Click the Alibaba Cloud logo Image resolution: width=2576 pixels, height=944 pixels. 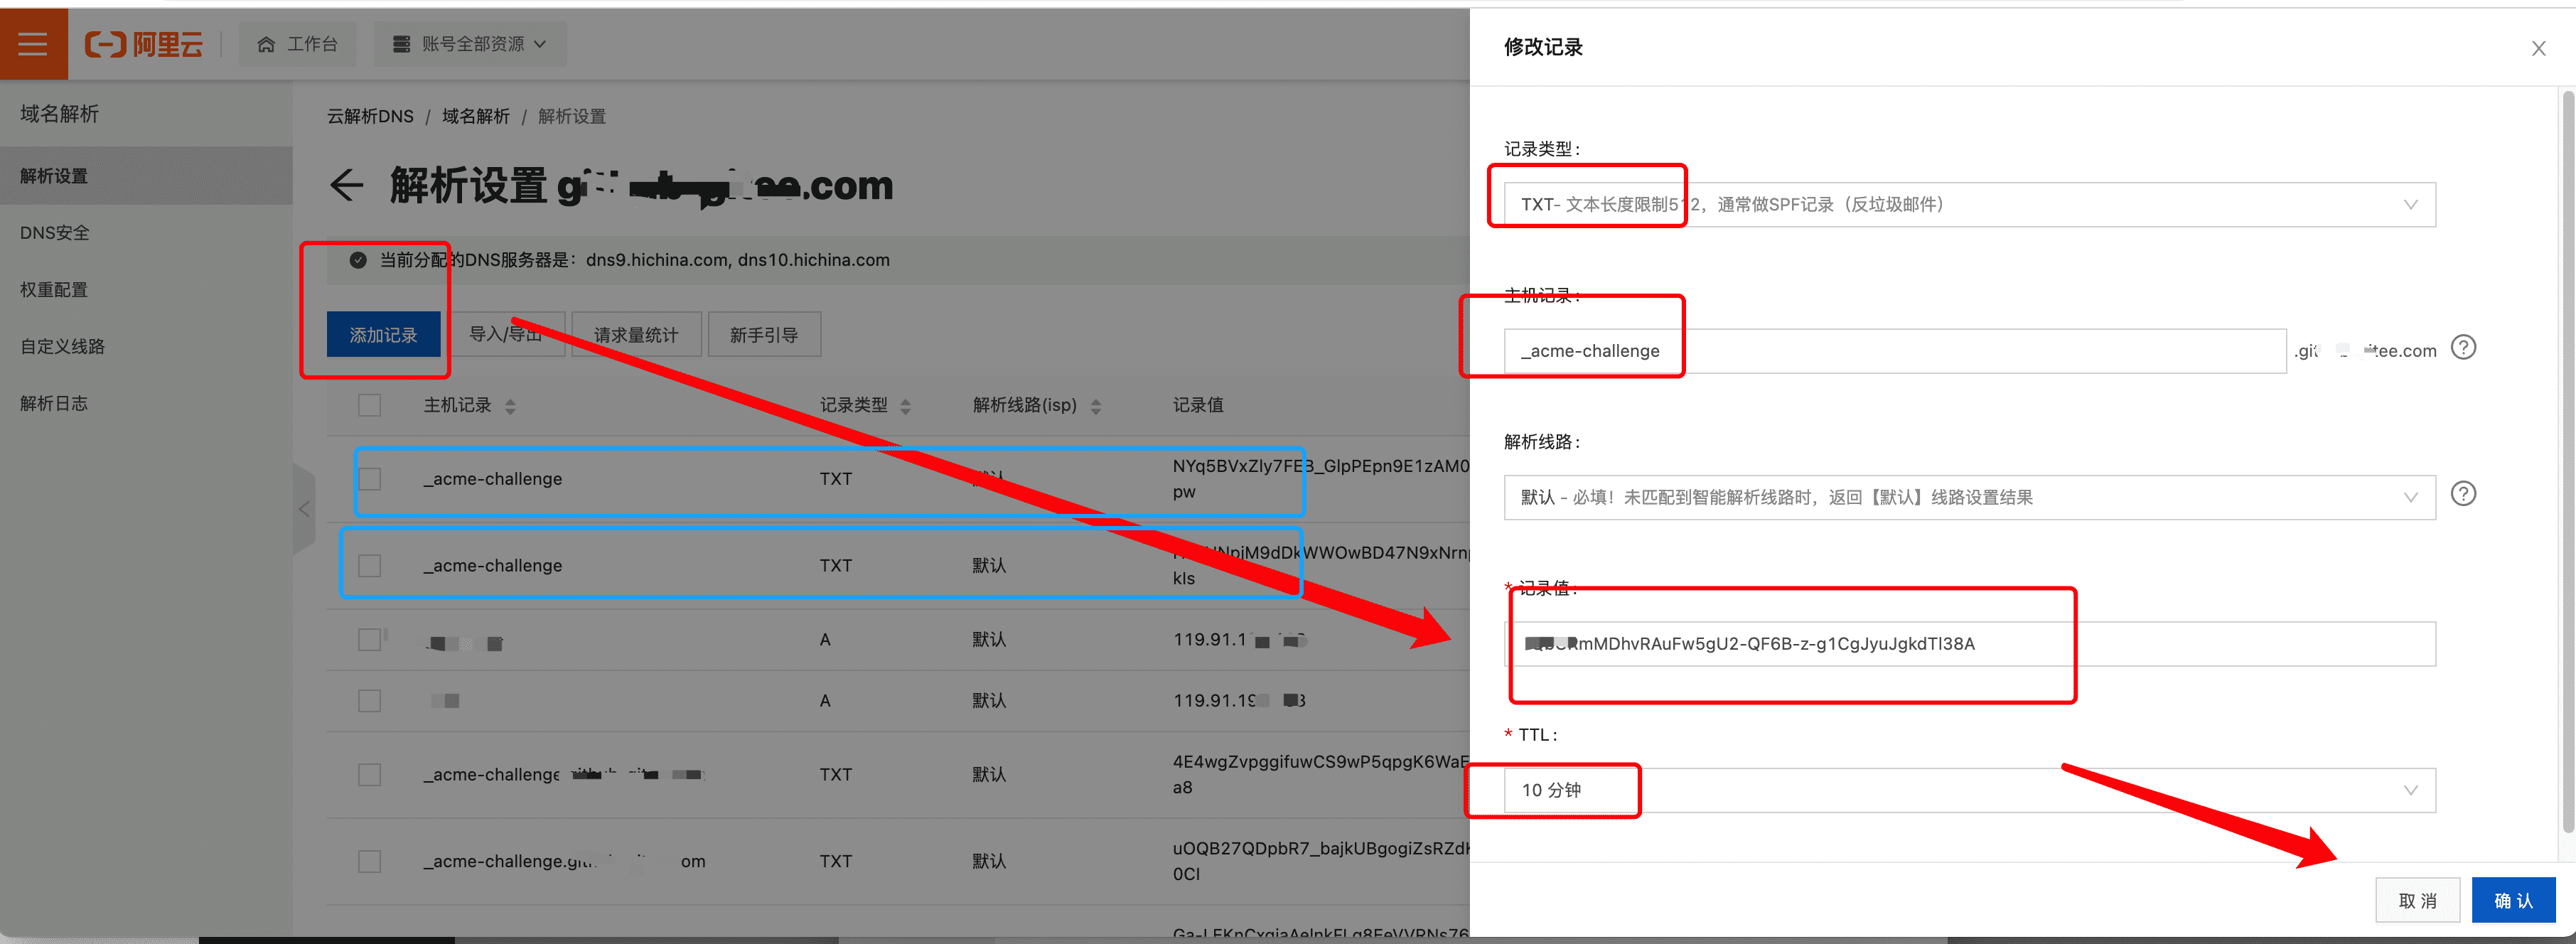(x=144, y=44)
